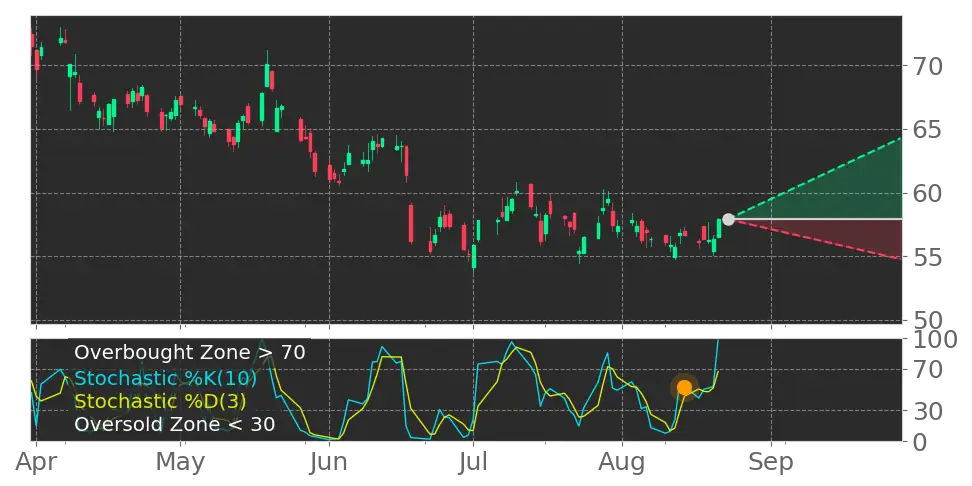Click the 'Sep' month axis label
Image resolution: width=972 pixels, height=486 pixels.
771,462
